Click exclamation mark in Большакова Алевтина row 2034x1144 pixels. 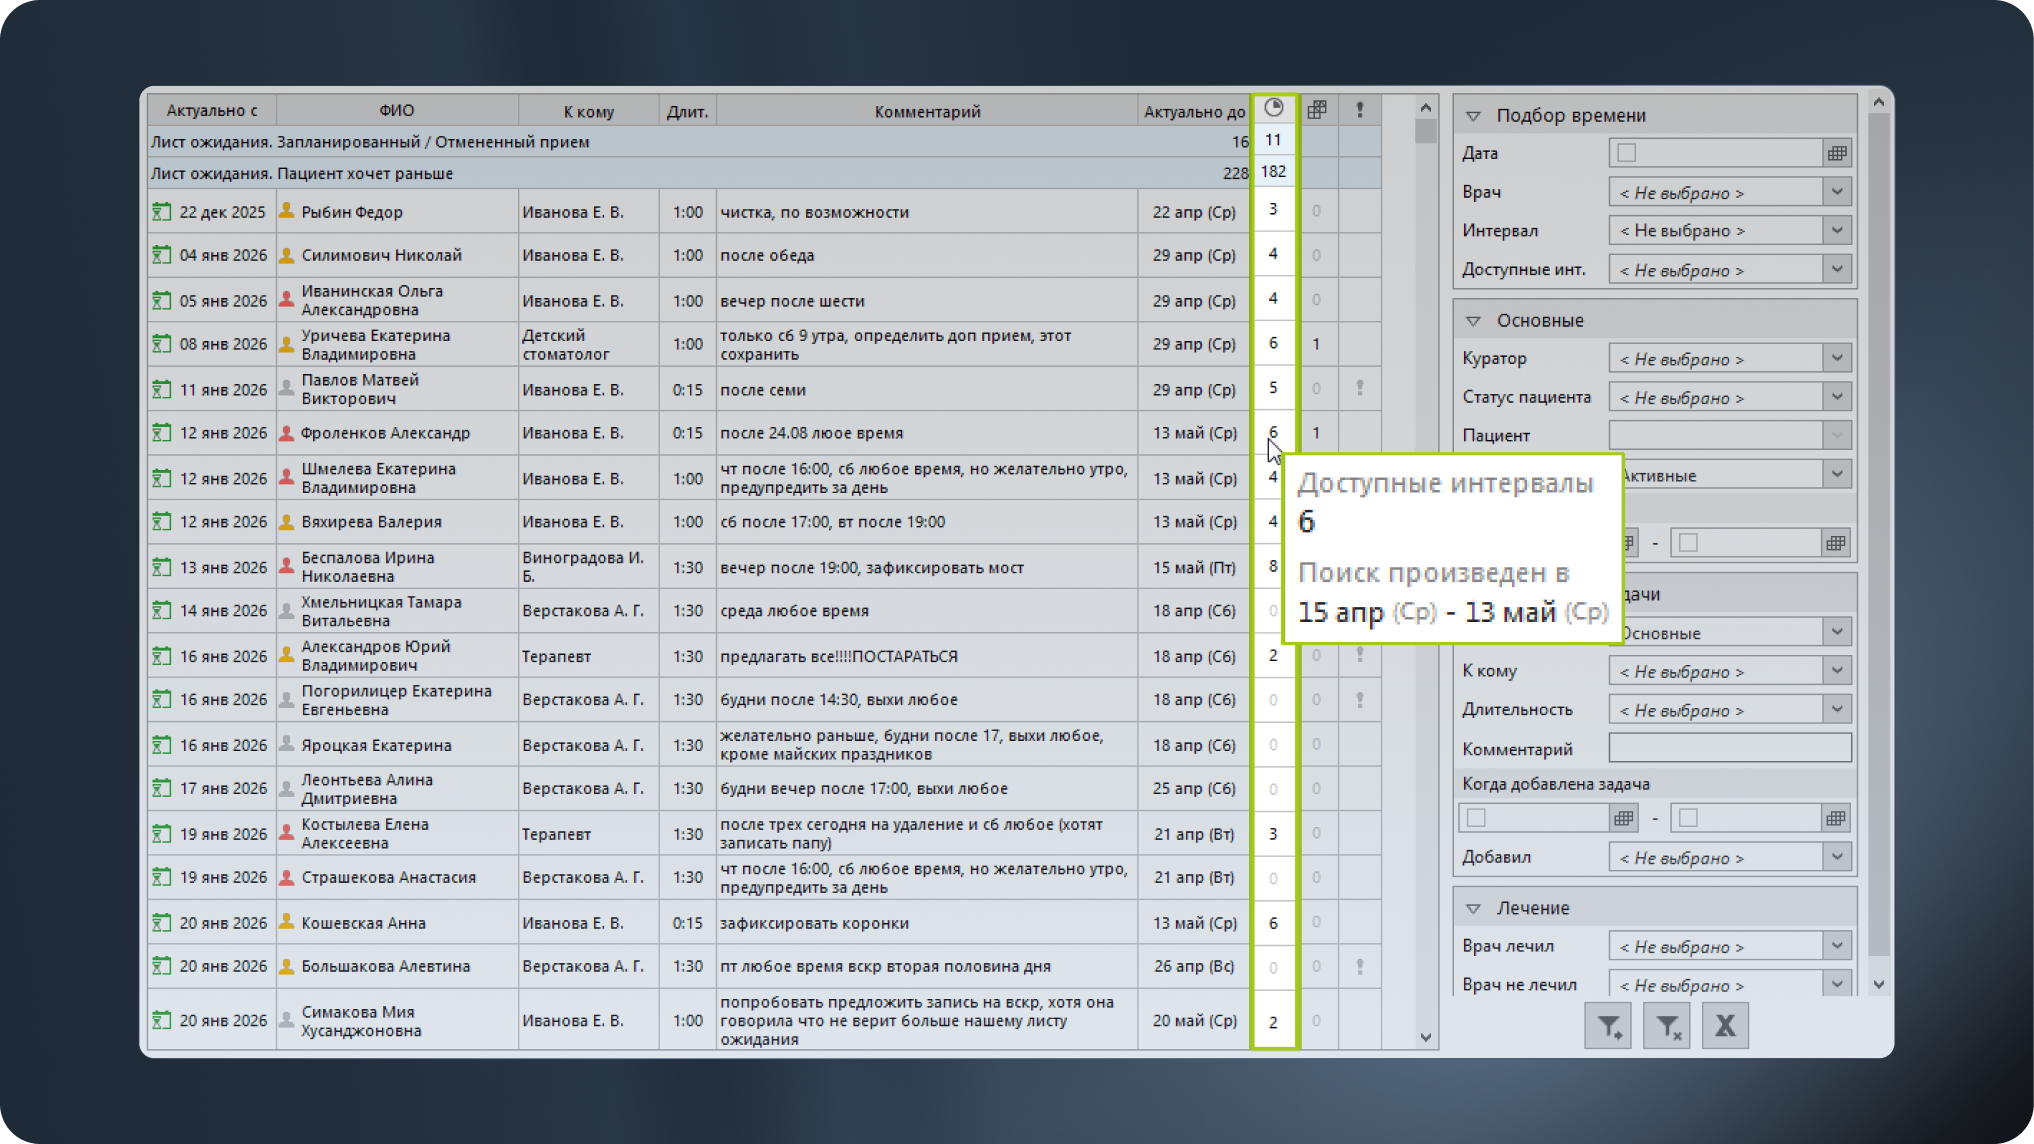[1360, 967]
